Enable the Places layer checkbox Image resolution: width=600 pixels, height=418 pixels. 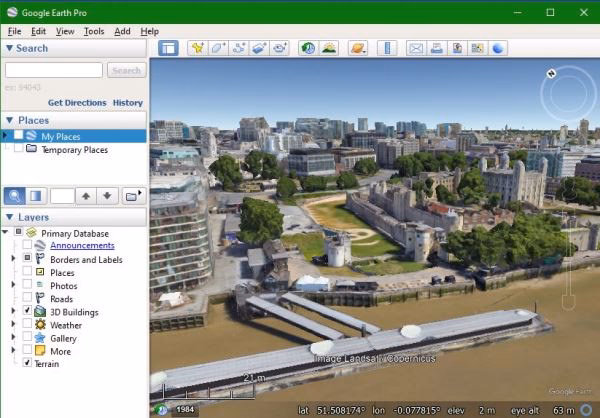pyautogui.click(x=27, y=271)
